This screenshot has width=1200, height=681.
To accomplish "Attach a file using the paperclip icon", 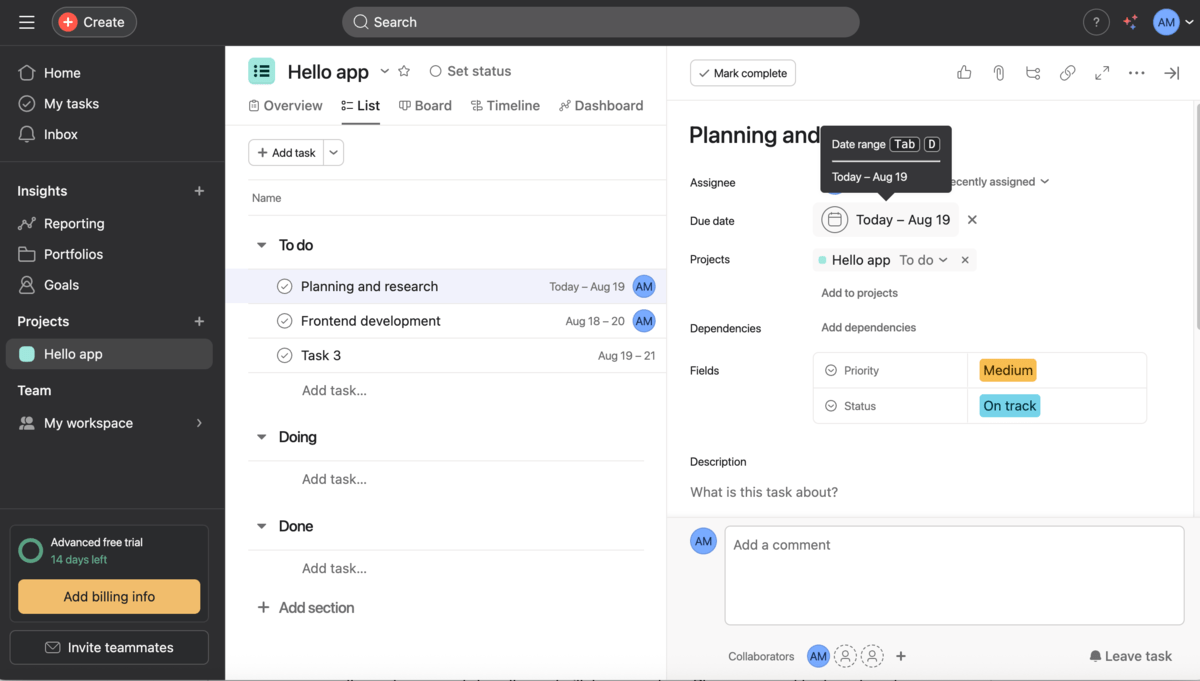I will (x=998, y=72).
